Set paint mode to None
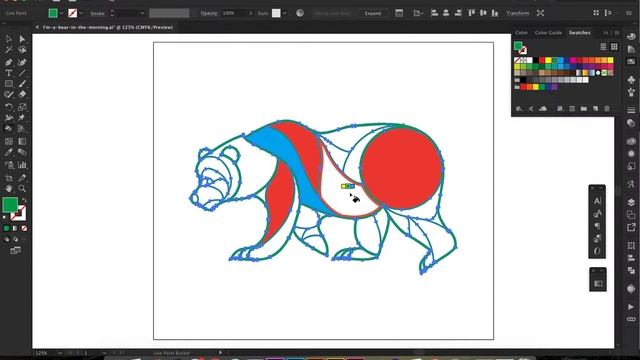 tap(24, 228)
